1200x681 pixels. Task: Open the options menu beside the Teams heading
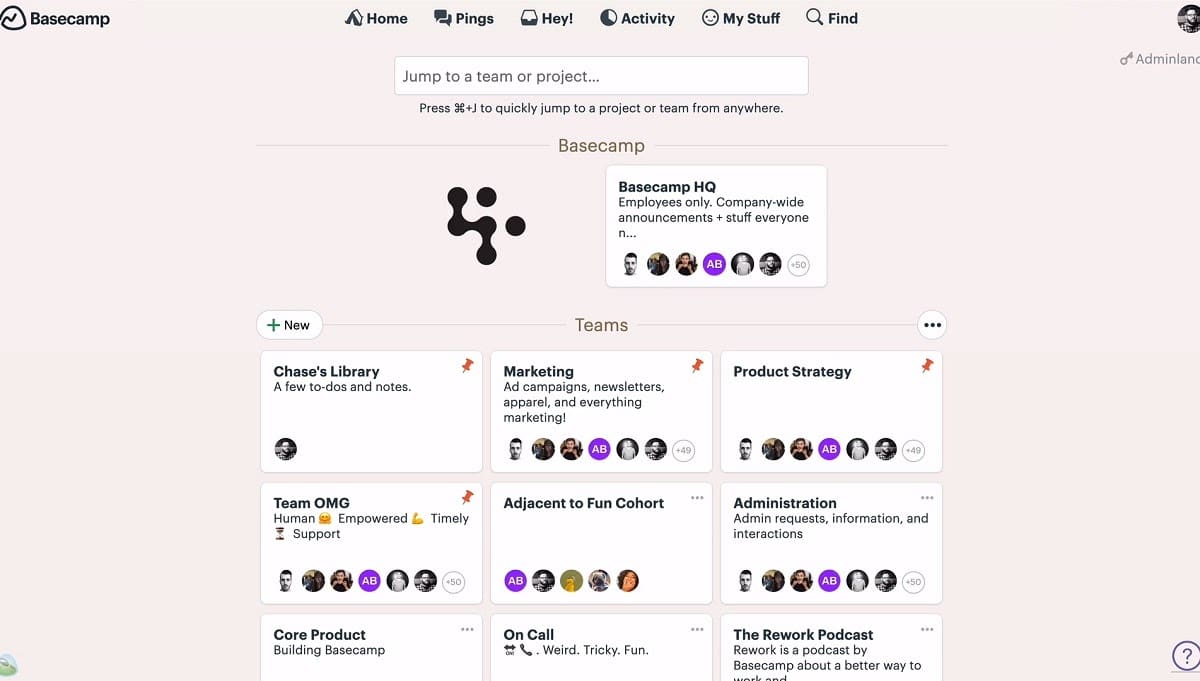(x=931, y=324)
